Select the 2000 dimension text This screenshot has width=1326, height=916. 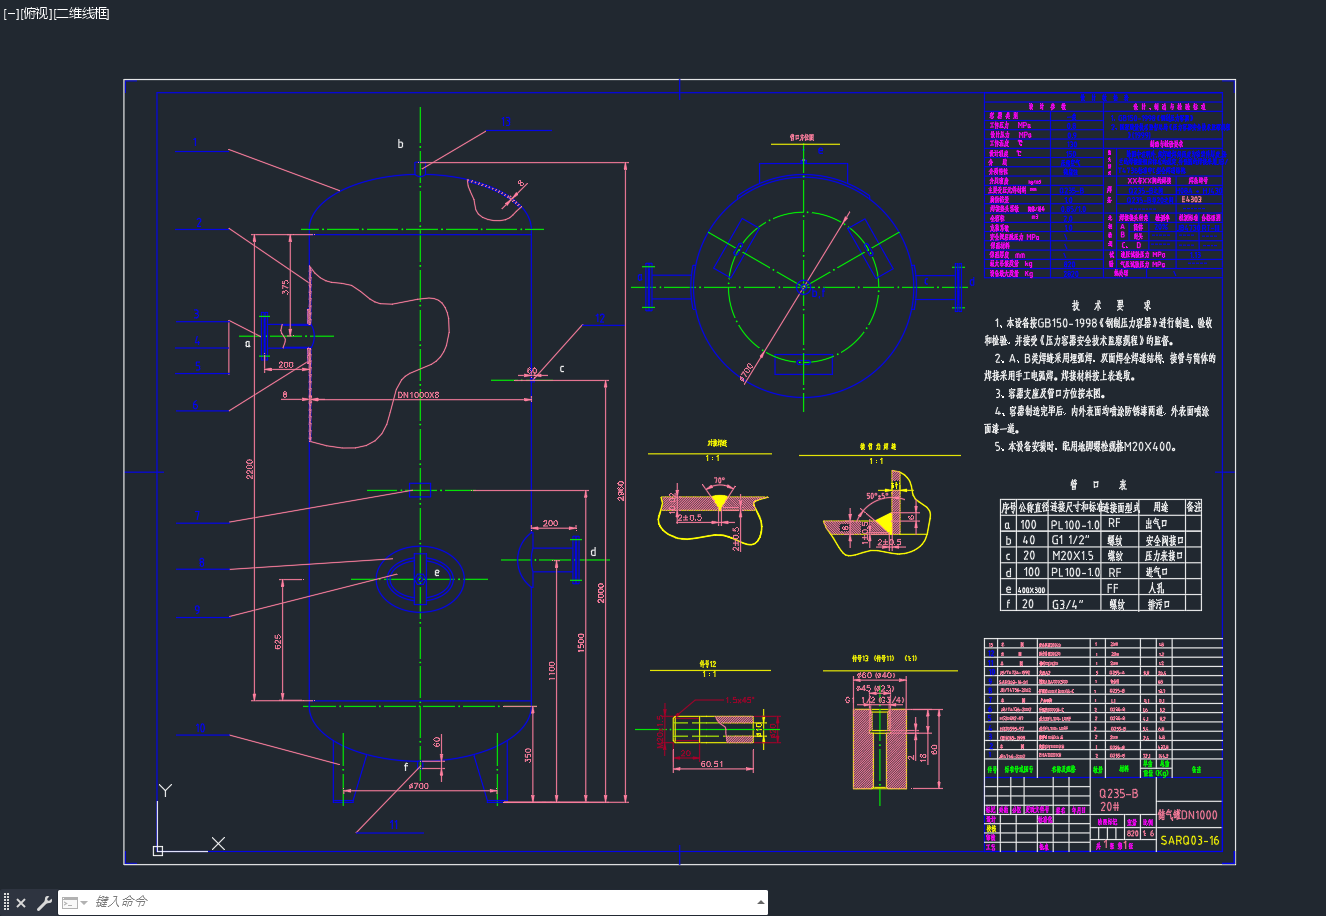click(601, 592)
